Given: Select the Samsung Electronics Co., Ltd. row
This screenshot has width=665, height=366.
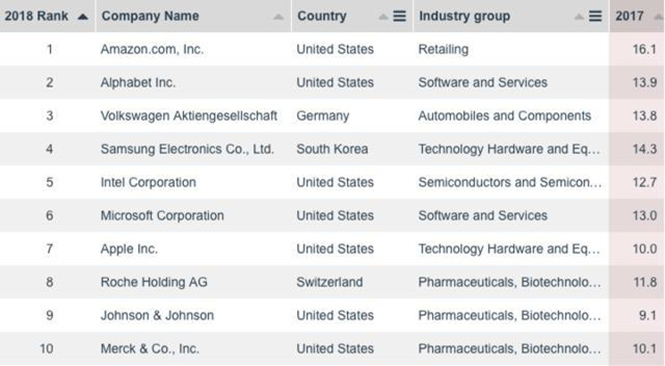Looking at the screenshot, I should tap(332, 149).
